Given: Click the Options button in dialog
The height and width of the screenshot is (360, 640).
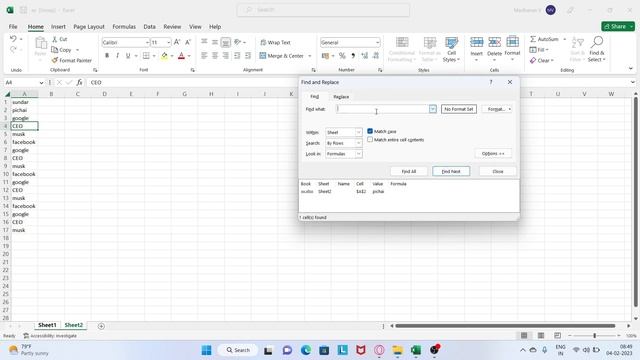Looking at the screenshot, I should coord(493,153).
